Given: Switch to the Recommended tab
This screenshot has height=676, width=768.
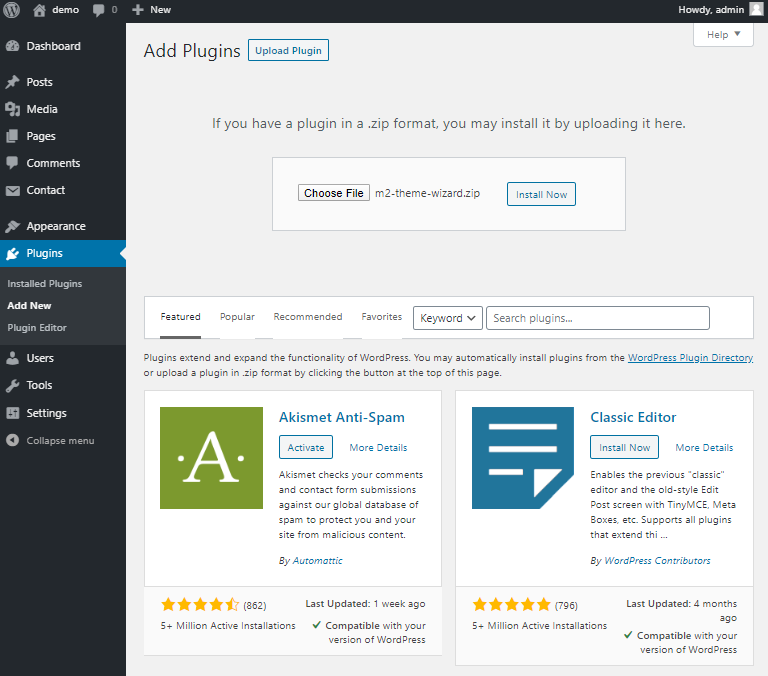Looking at the screenshot, I should (x=308, y=317).
